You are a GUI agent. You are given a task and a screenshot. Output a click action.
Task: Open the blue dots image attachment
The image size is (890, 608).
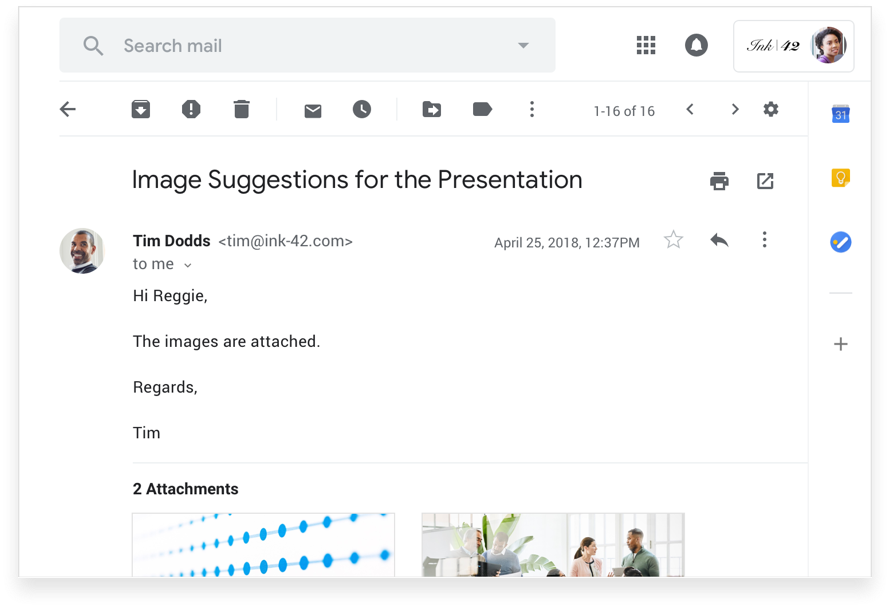(x=263, y=545)
